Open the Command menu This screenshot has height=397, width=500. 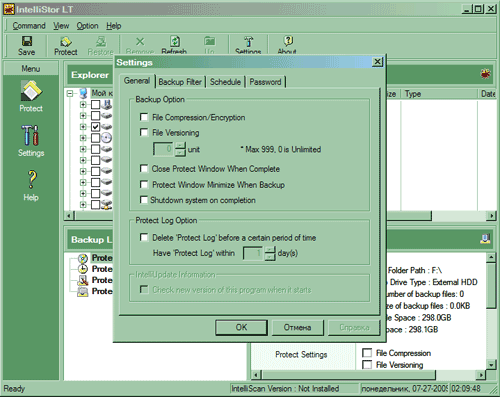coord(29,26)
